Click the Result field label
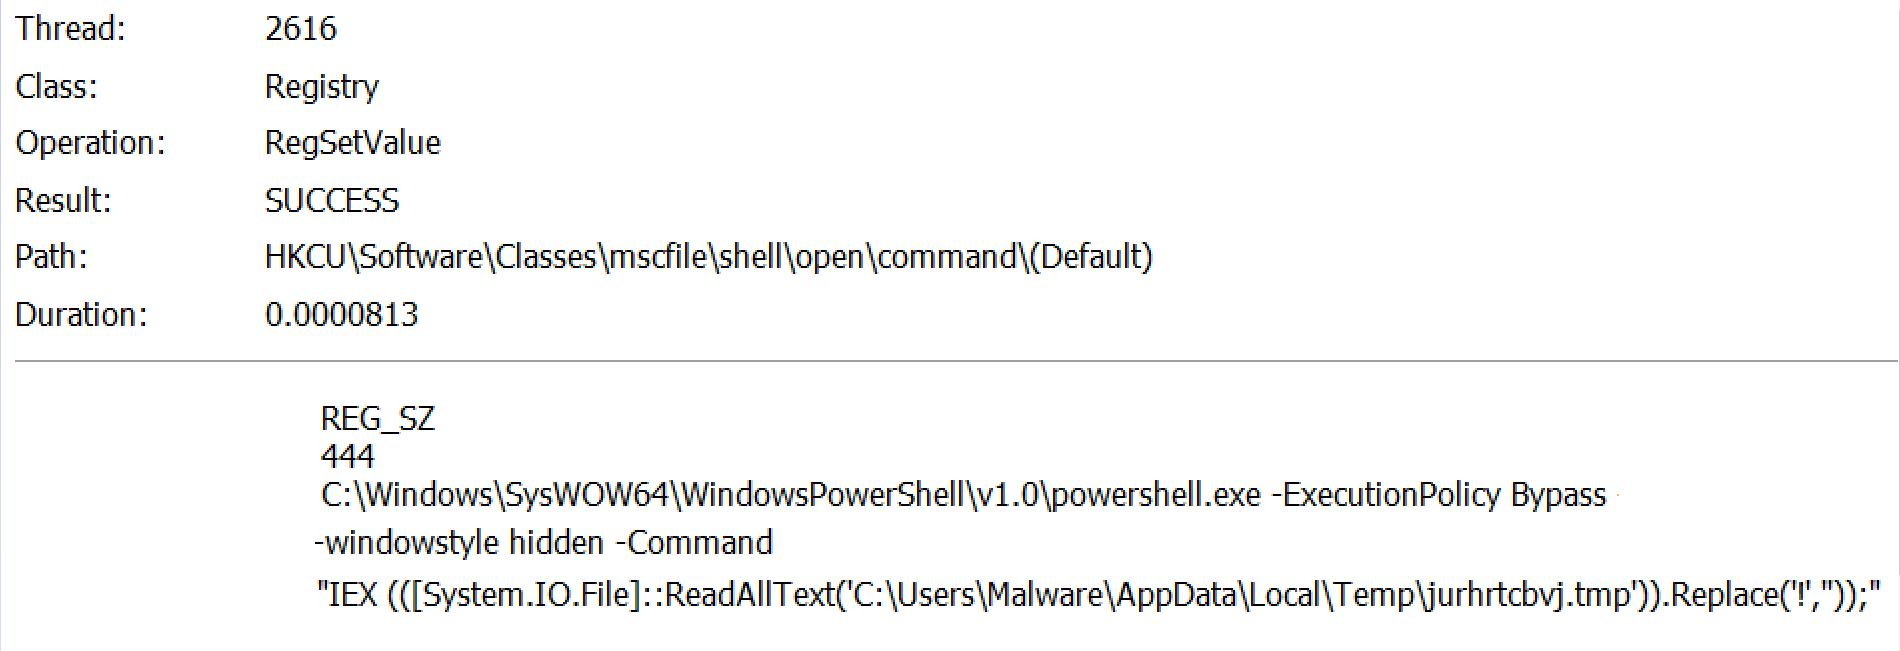 [x=63, y=201]
